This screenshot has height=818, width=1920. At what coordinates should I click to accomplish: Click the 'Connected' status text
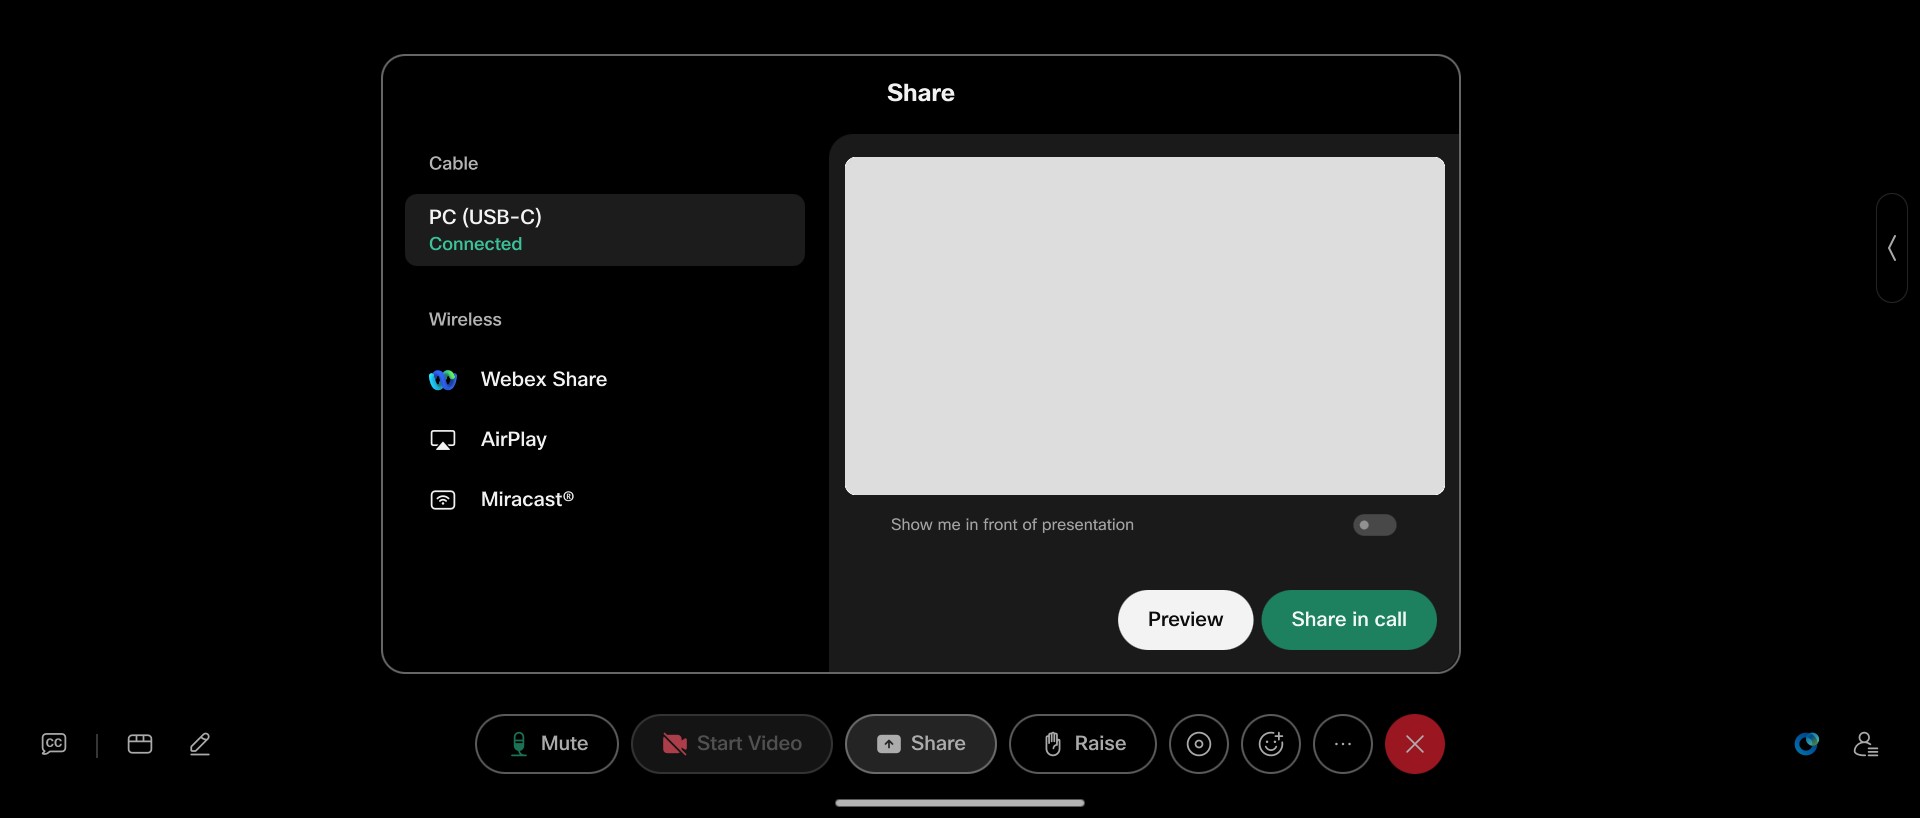475,244
